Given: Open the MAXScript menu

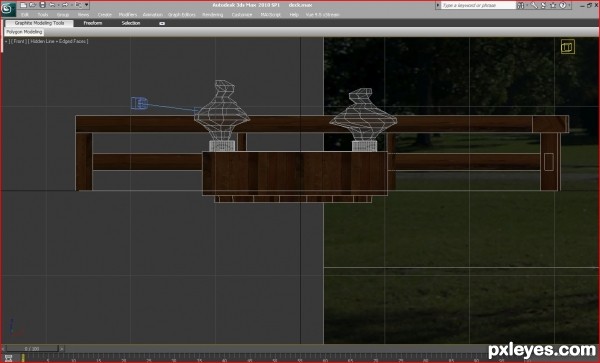Looking at the screenshot, I should [271, 15].
